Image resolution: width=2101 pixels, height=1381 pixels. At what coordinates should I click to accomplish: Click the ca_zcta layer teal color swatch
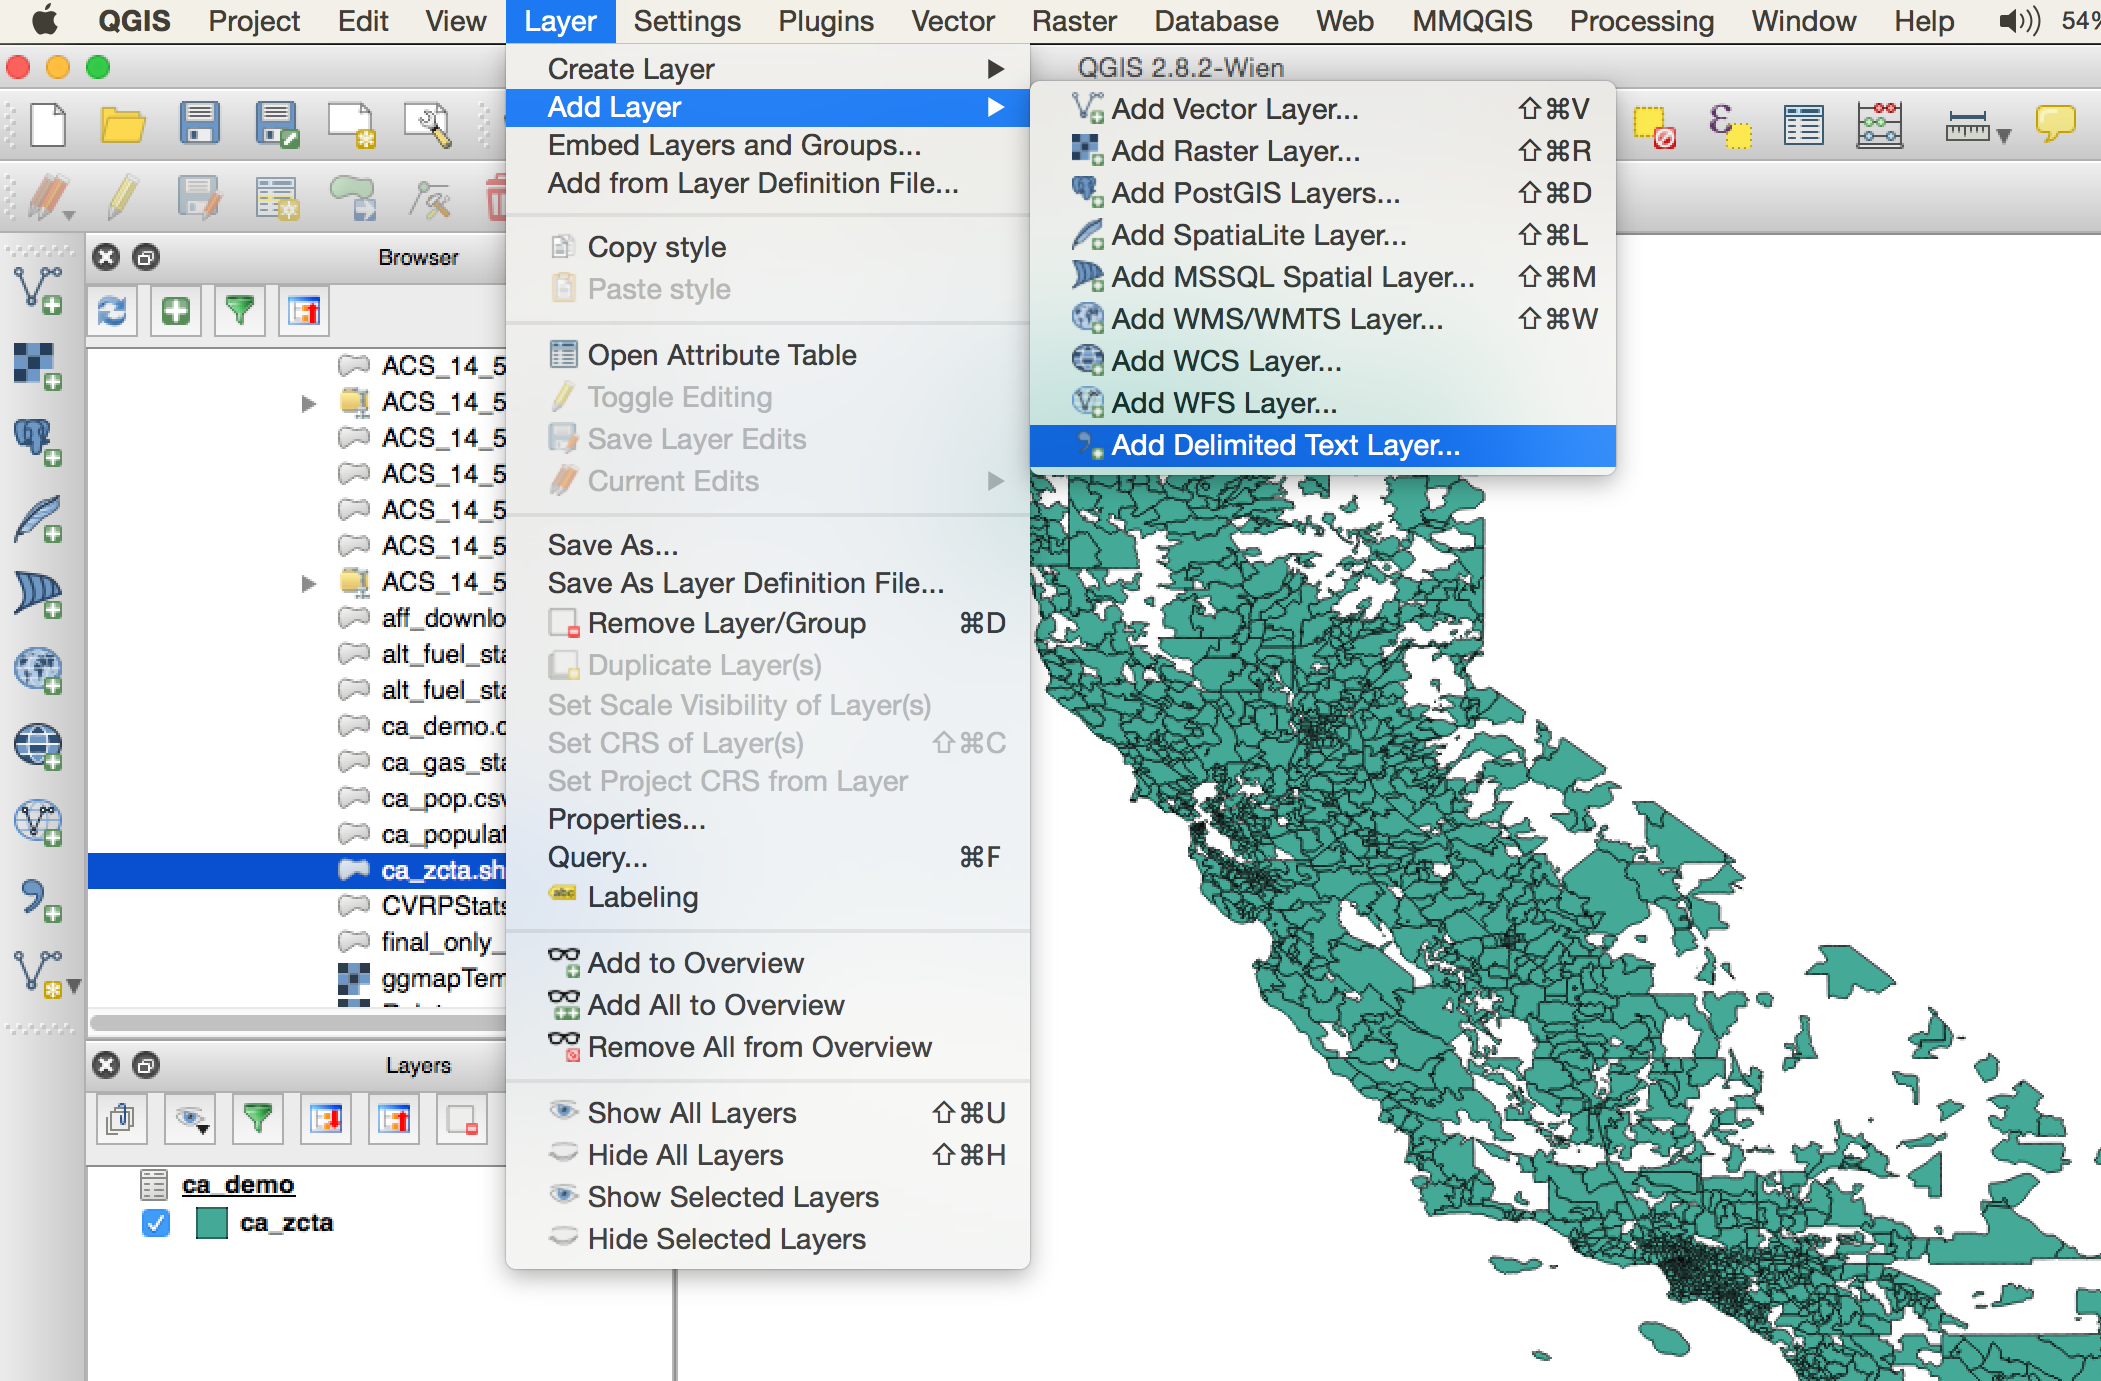click(212, 1223)
